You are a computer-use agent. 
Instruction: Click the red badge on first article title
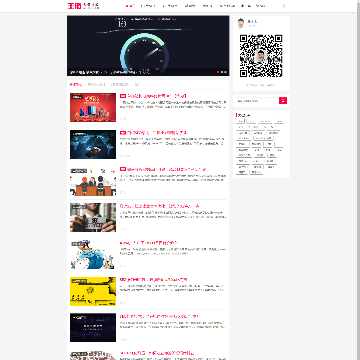(123, 96)
